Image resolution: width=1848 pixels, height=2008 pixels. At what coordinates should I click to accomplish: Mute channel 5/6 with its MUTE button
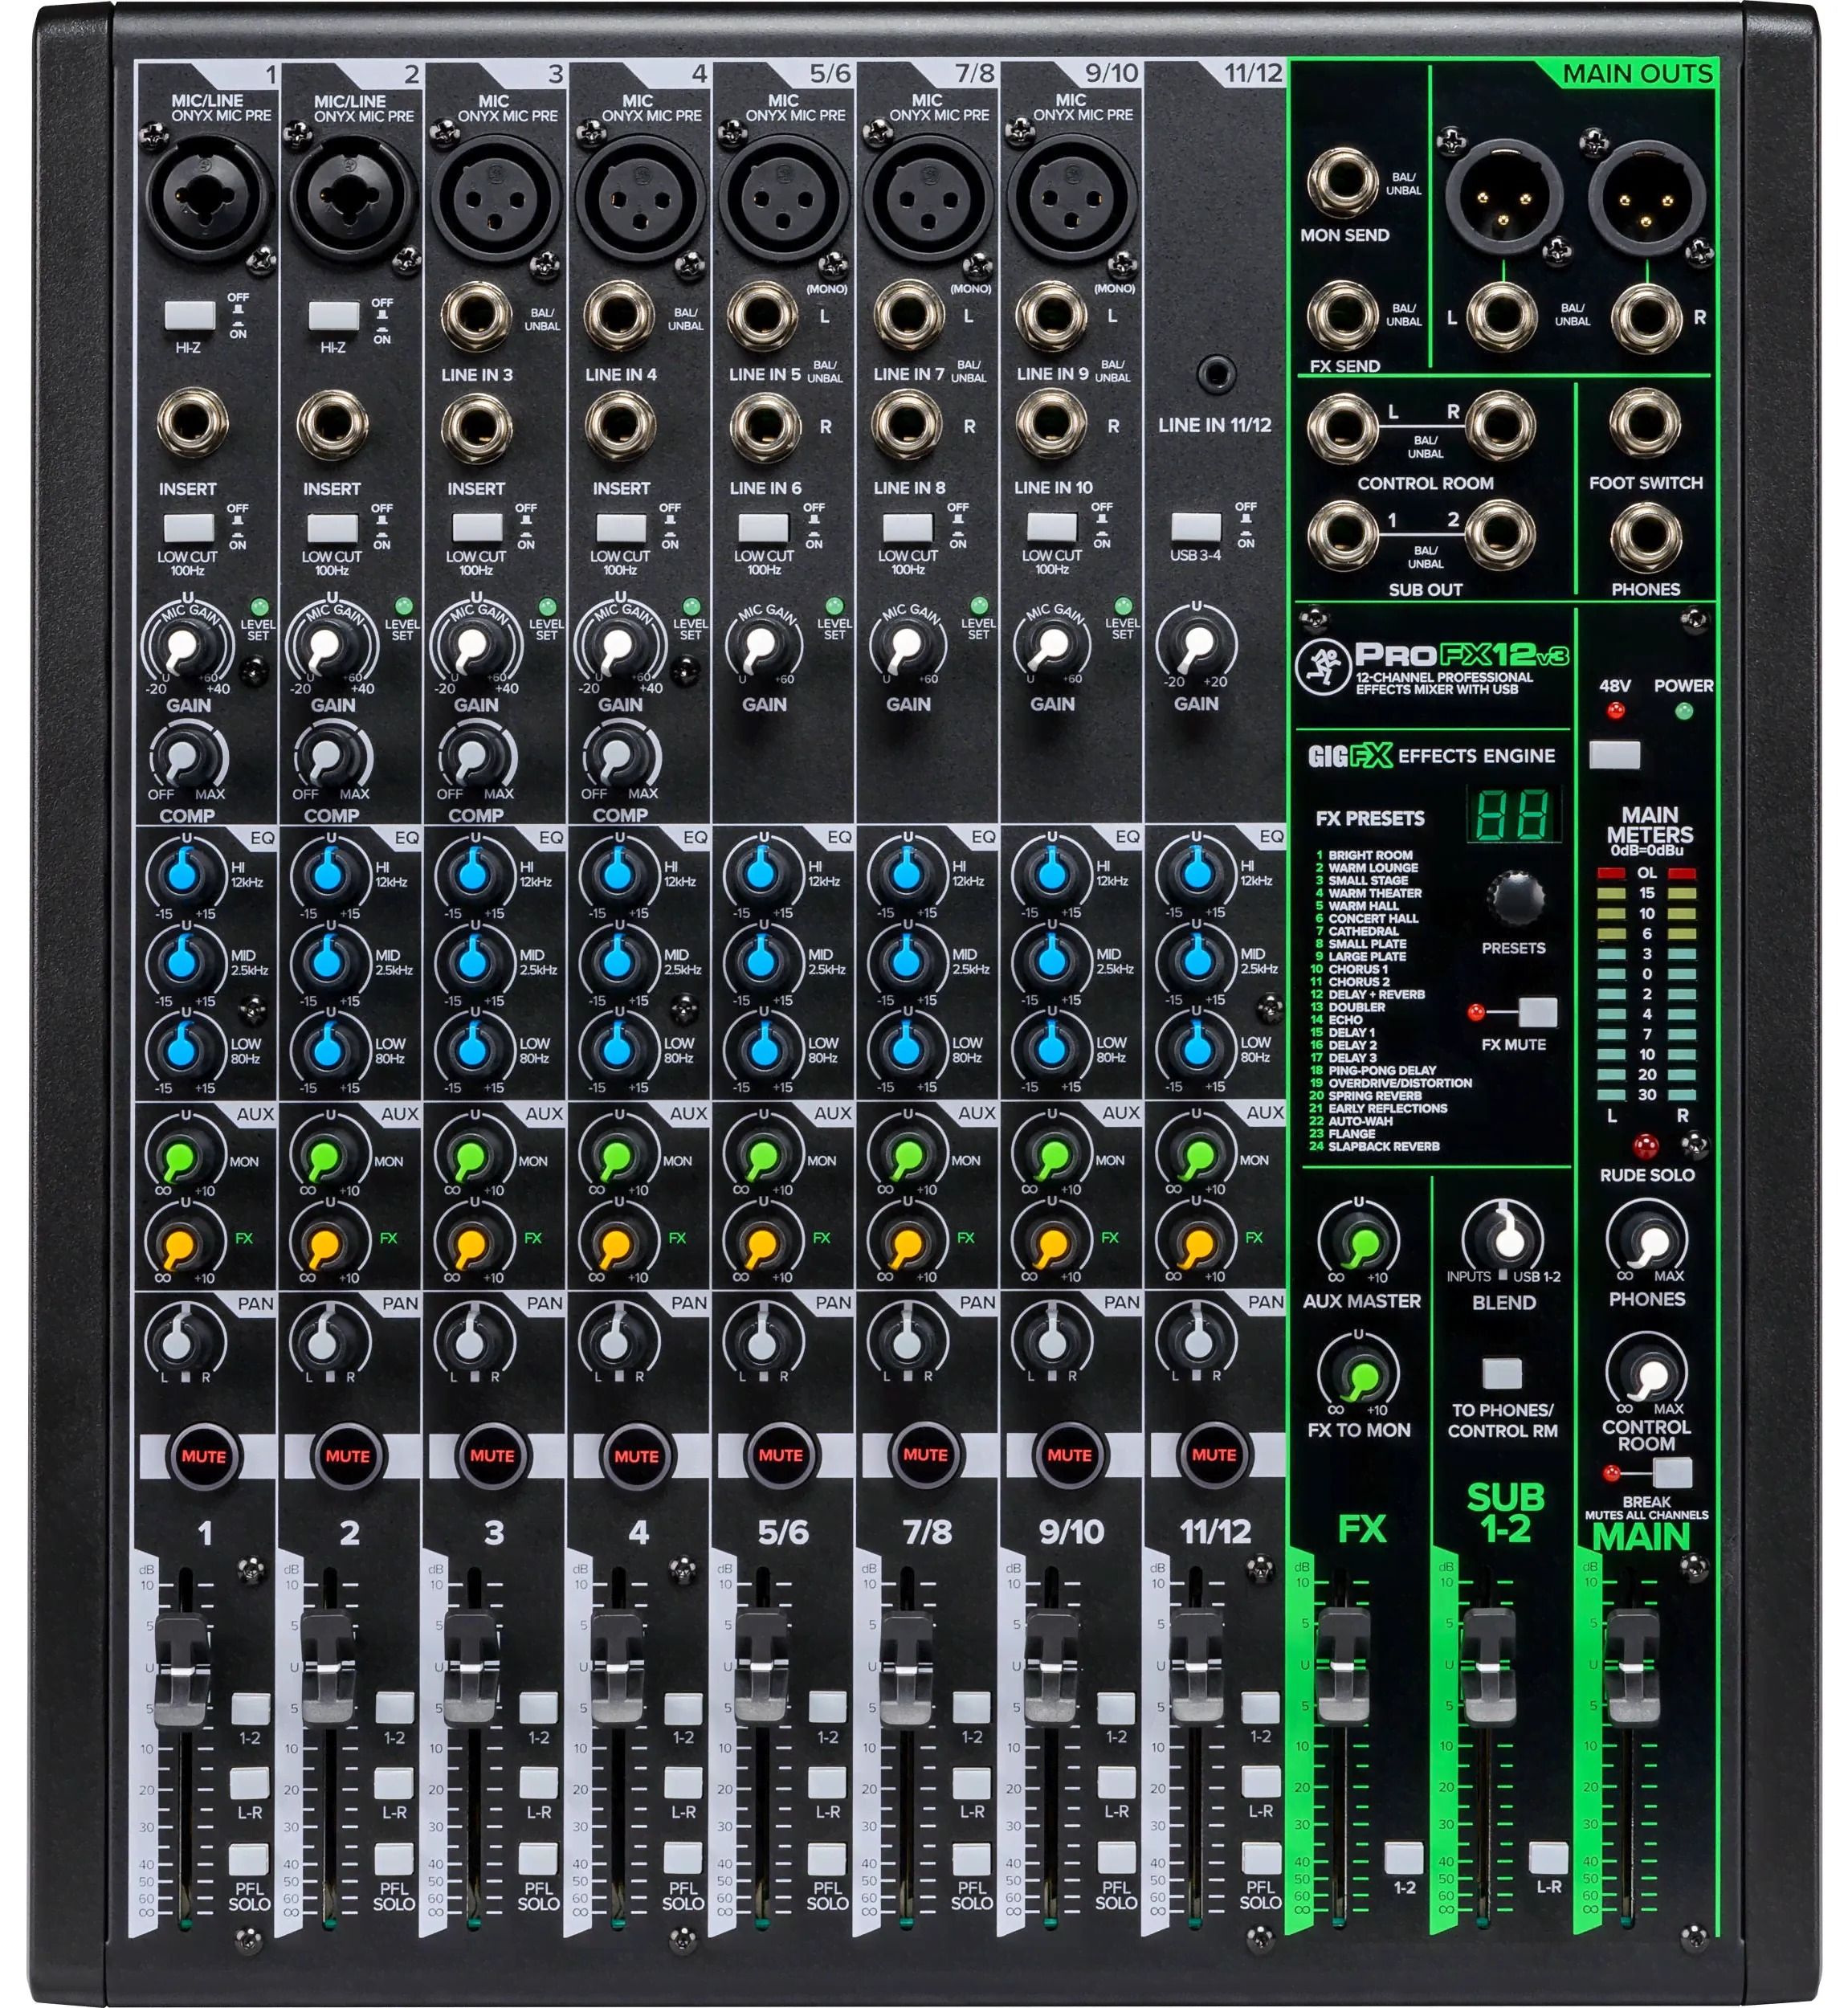pos(780,1455)
